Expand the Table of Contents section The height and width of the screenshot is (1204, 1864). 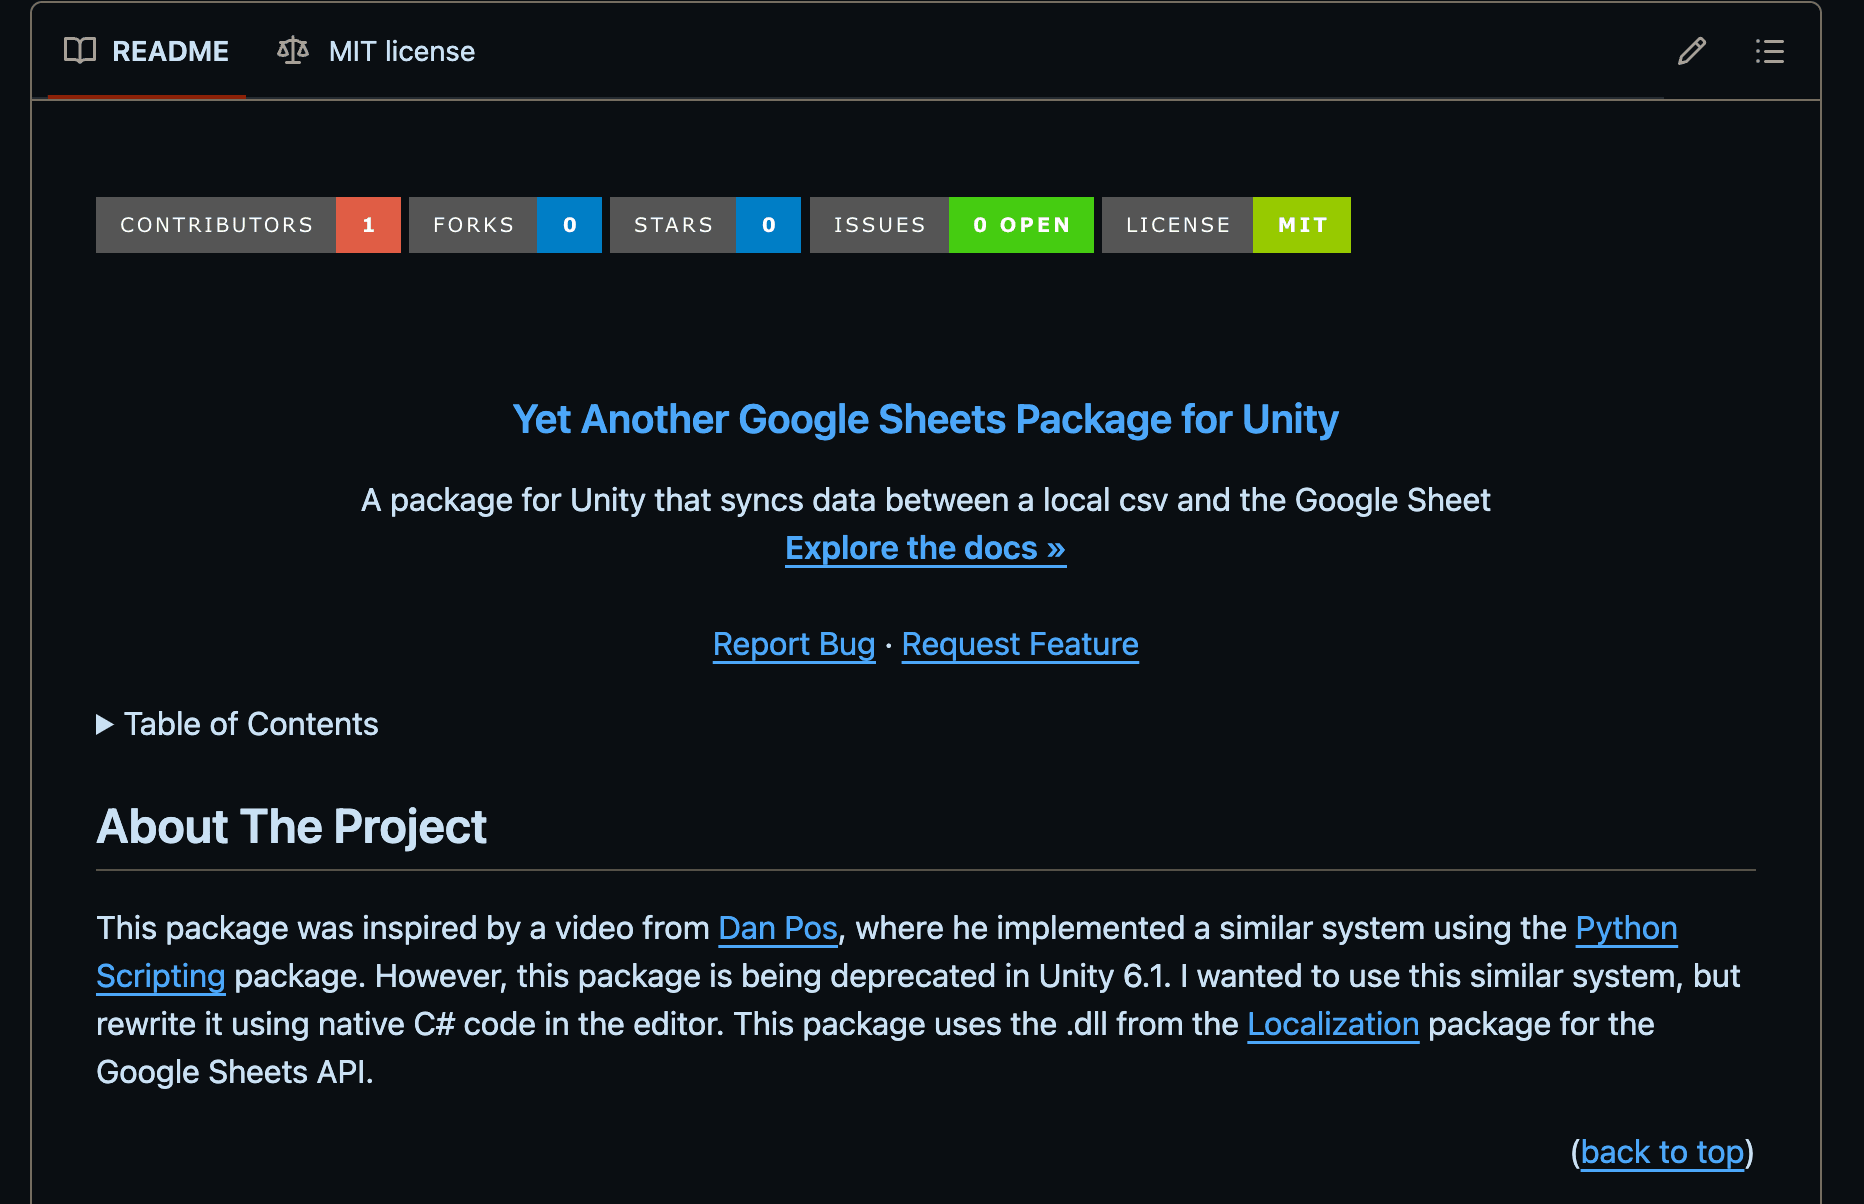coord(250,724)
